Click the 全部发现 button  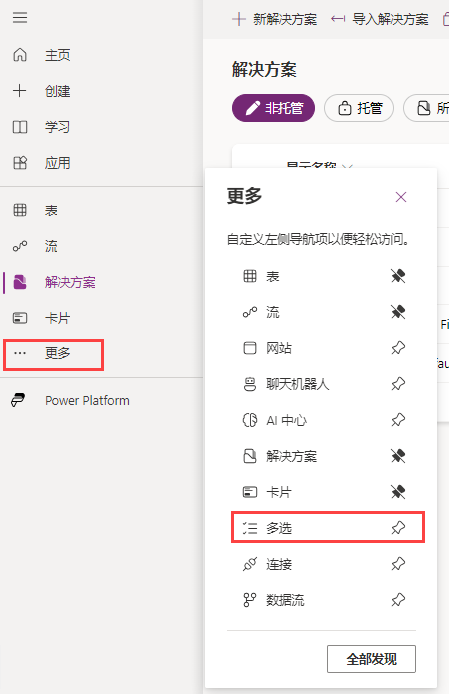pyautogui.click(x=372, y=659)
